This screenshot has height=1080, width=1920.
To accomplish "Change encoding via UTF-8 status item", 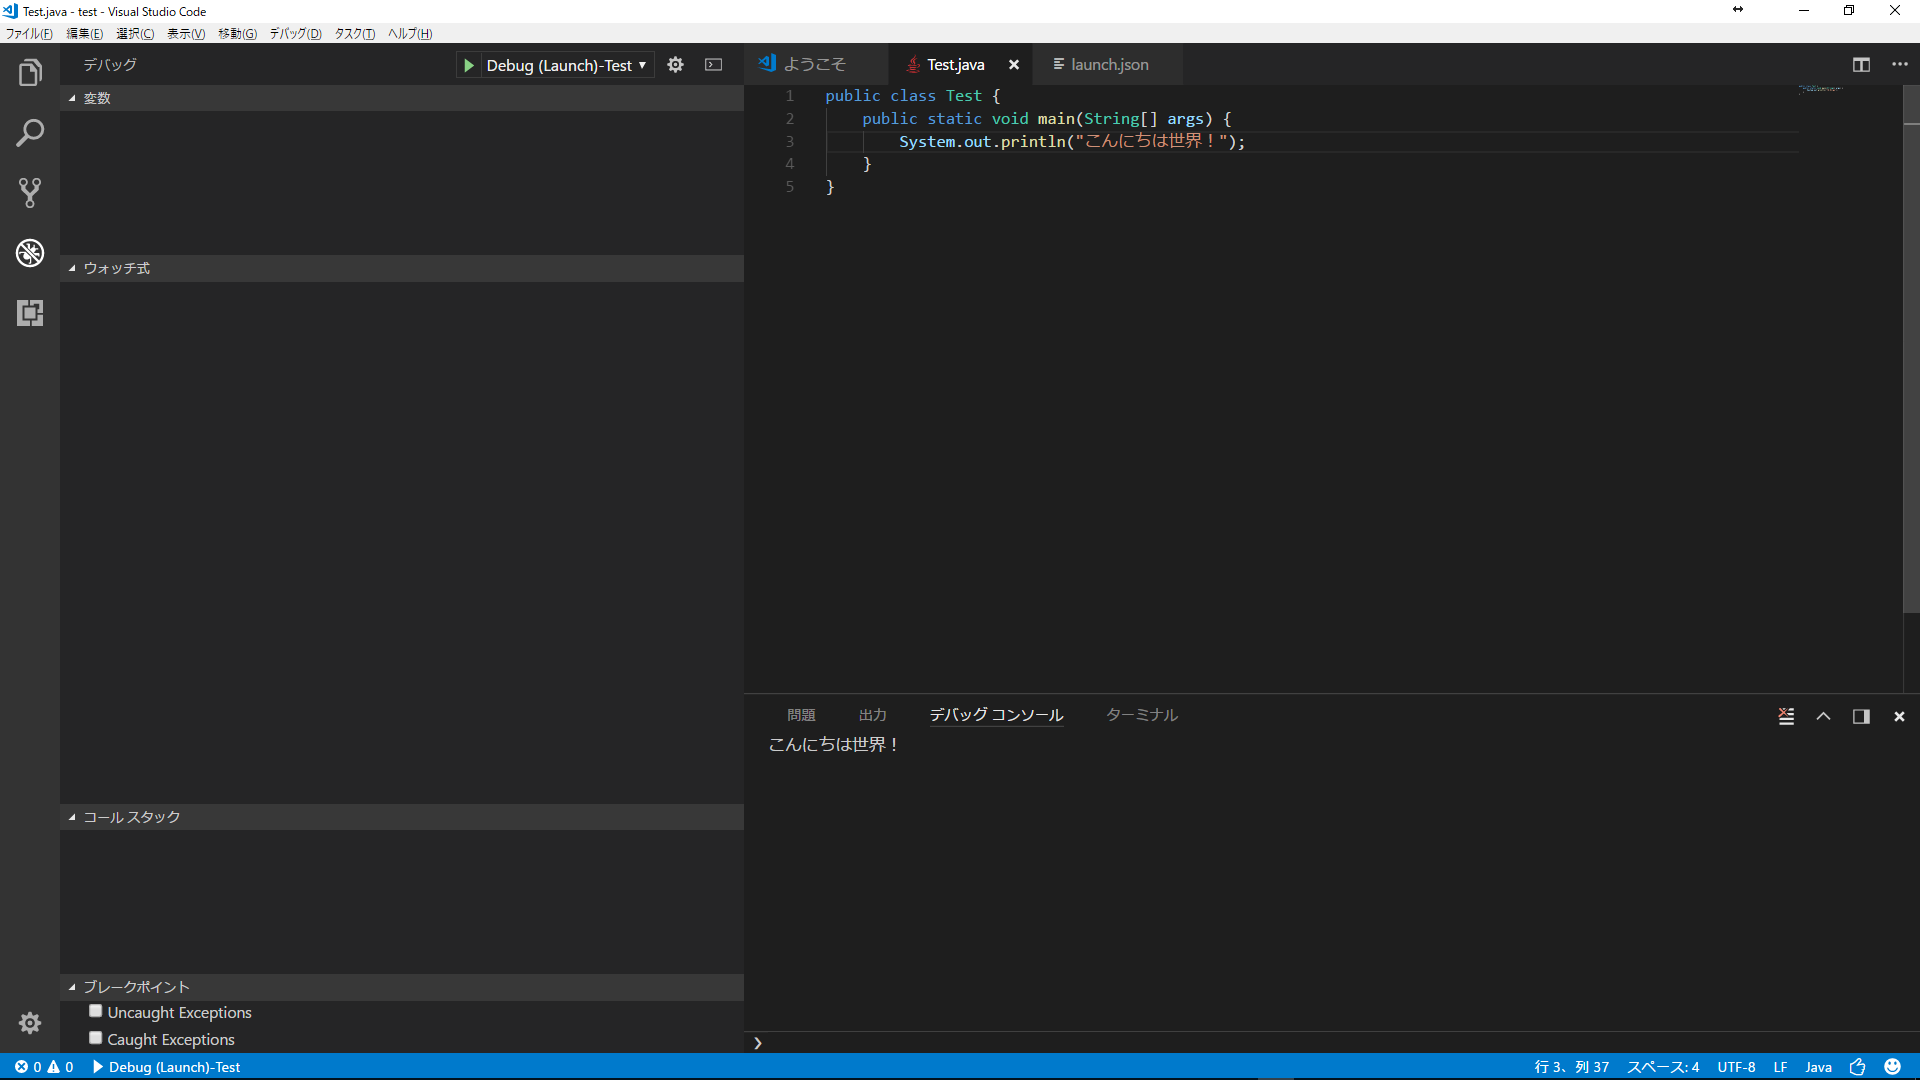I will point(1737,1067).
